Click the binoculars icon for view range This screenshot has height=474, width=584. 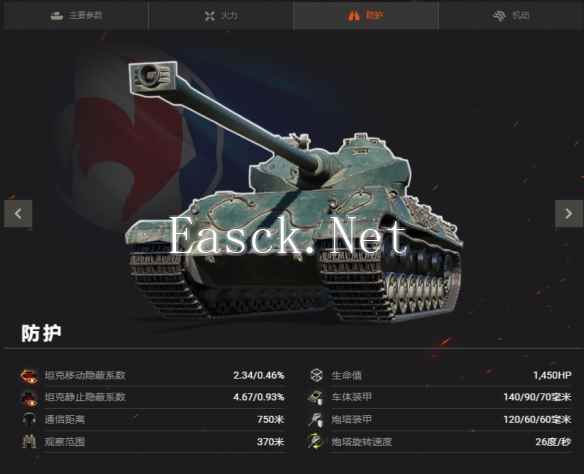tap(29, 442)
